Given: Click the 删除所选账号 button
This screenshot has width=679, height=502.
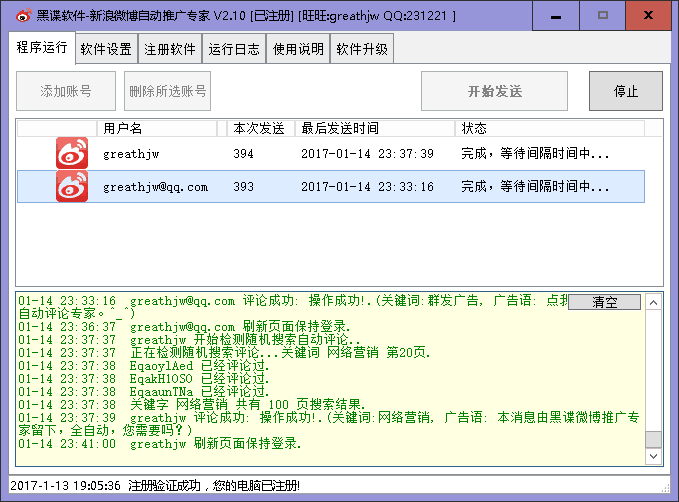Looking at the screenshot, I should pos(168,91).
